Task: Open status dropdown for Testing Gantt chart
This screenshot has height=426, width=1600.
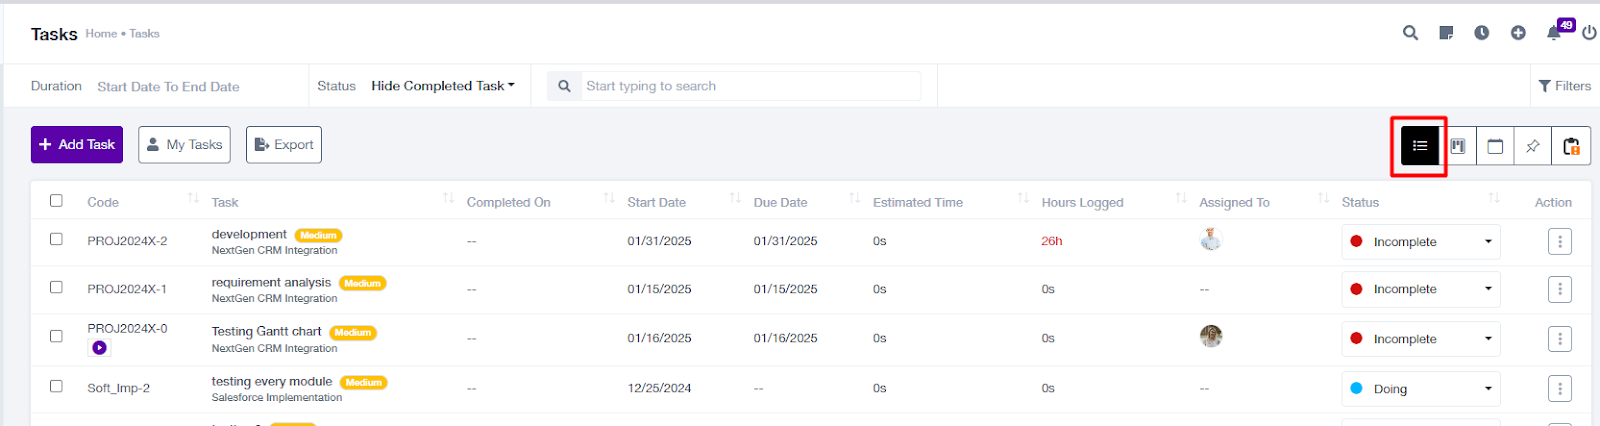Action: pos(1420,339)
